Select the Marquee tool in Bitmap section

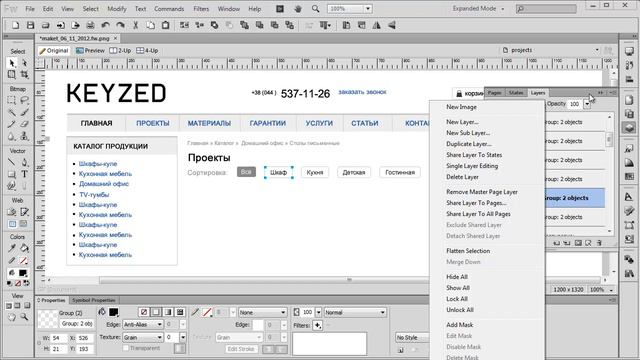11,100
